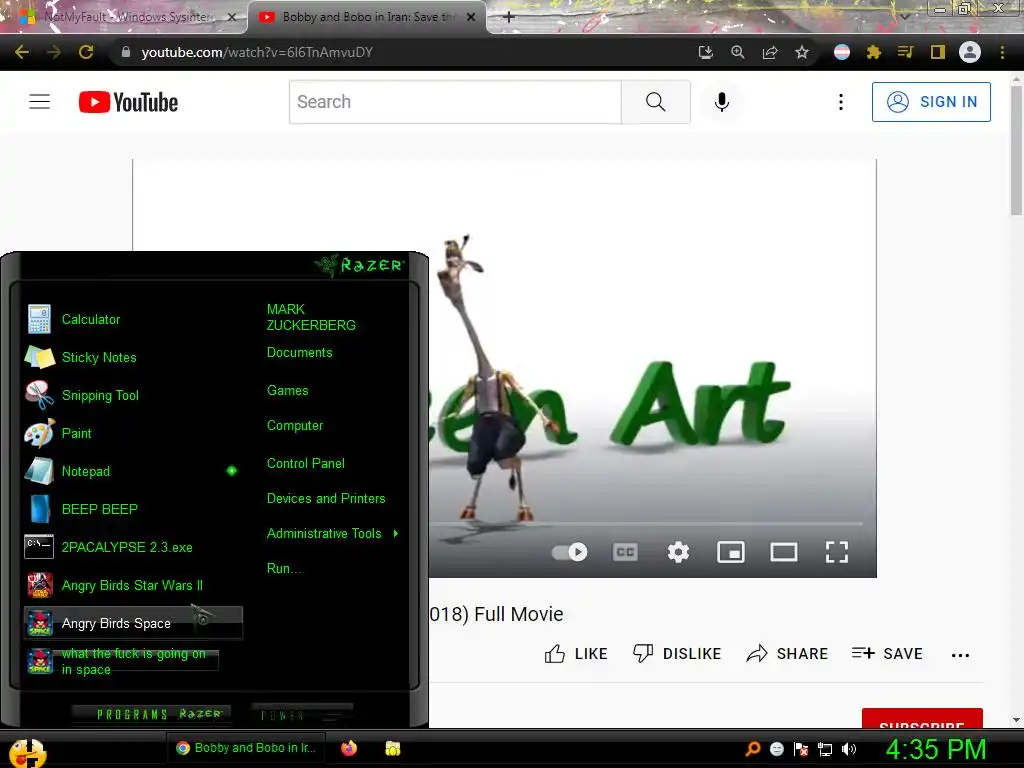The image size is (1024, 768).
Task: Reload the YouTube page
Action: click(x=86, y=52)
